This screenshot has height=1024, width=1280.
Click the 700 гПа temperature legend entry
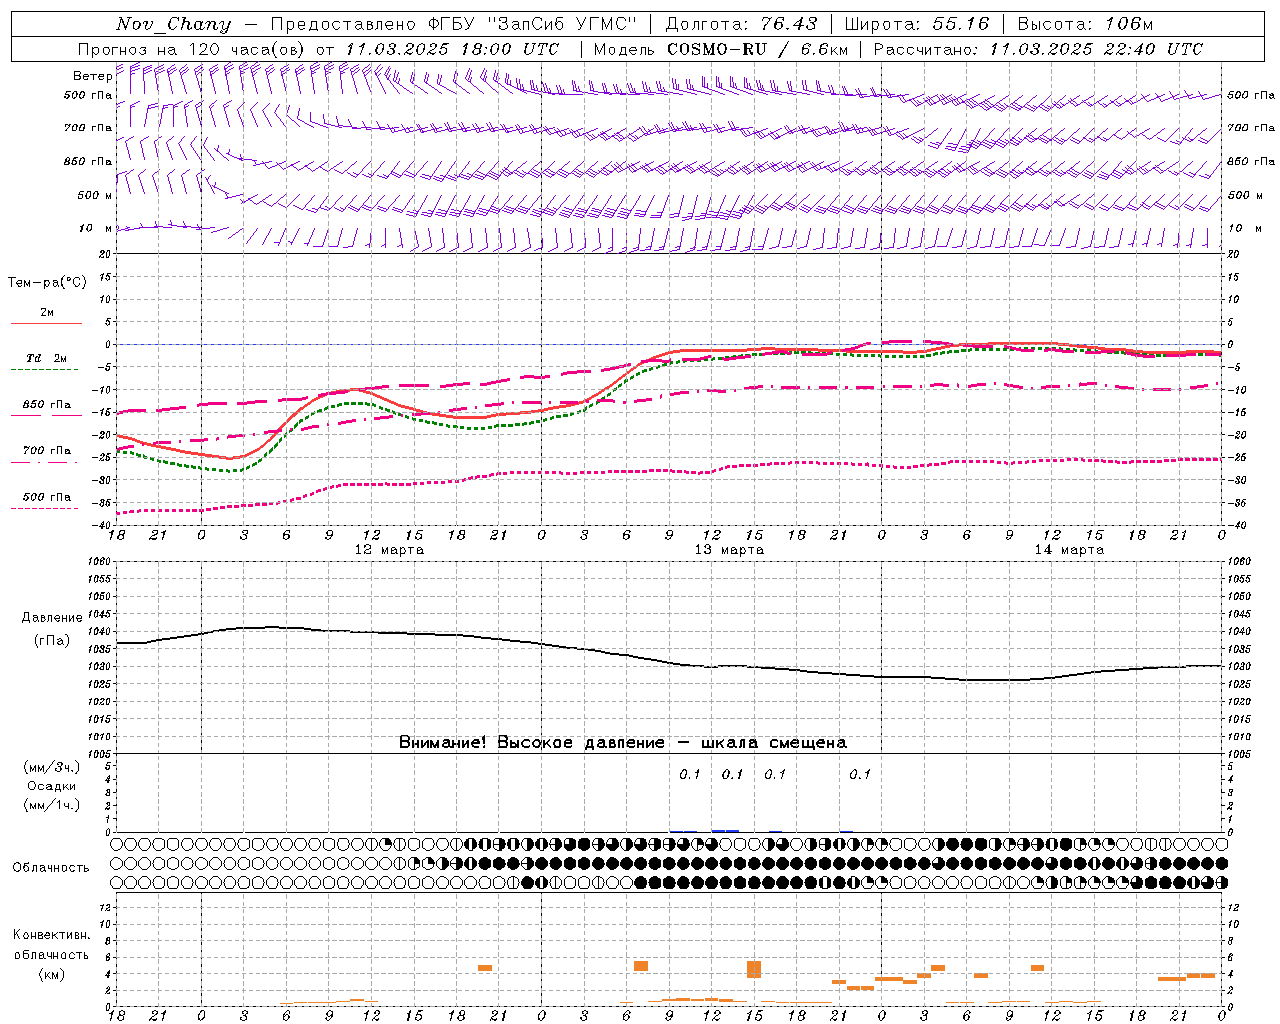pos(46,450)
